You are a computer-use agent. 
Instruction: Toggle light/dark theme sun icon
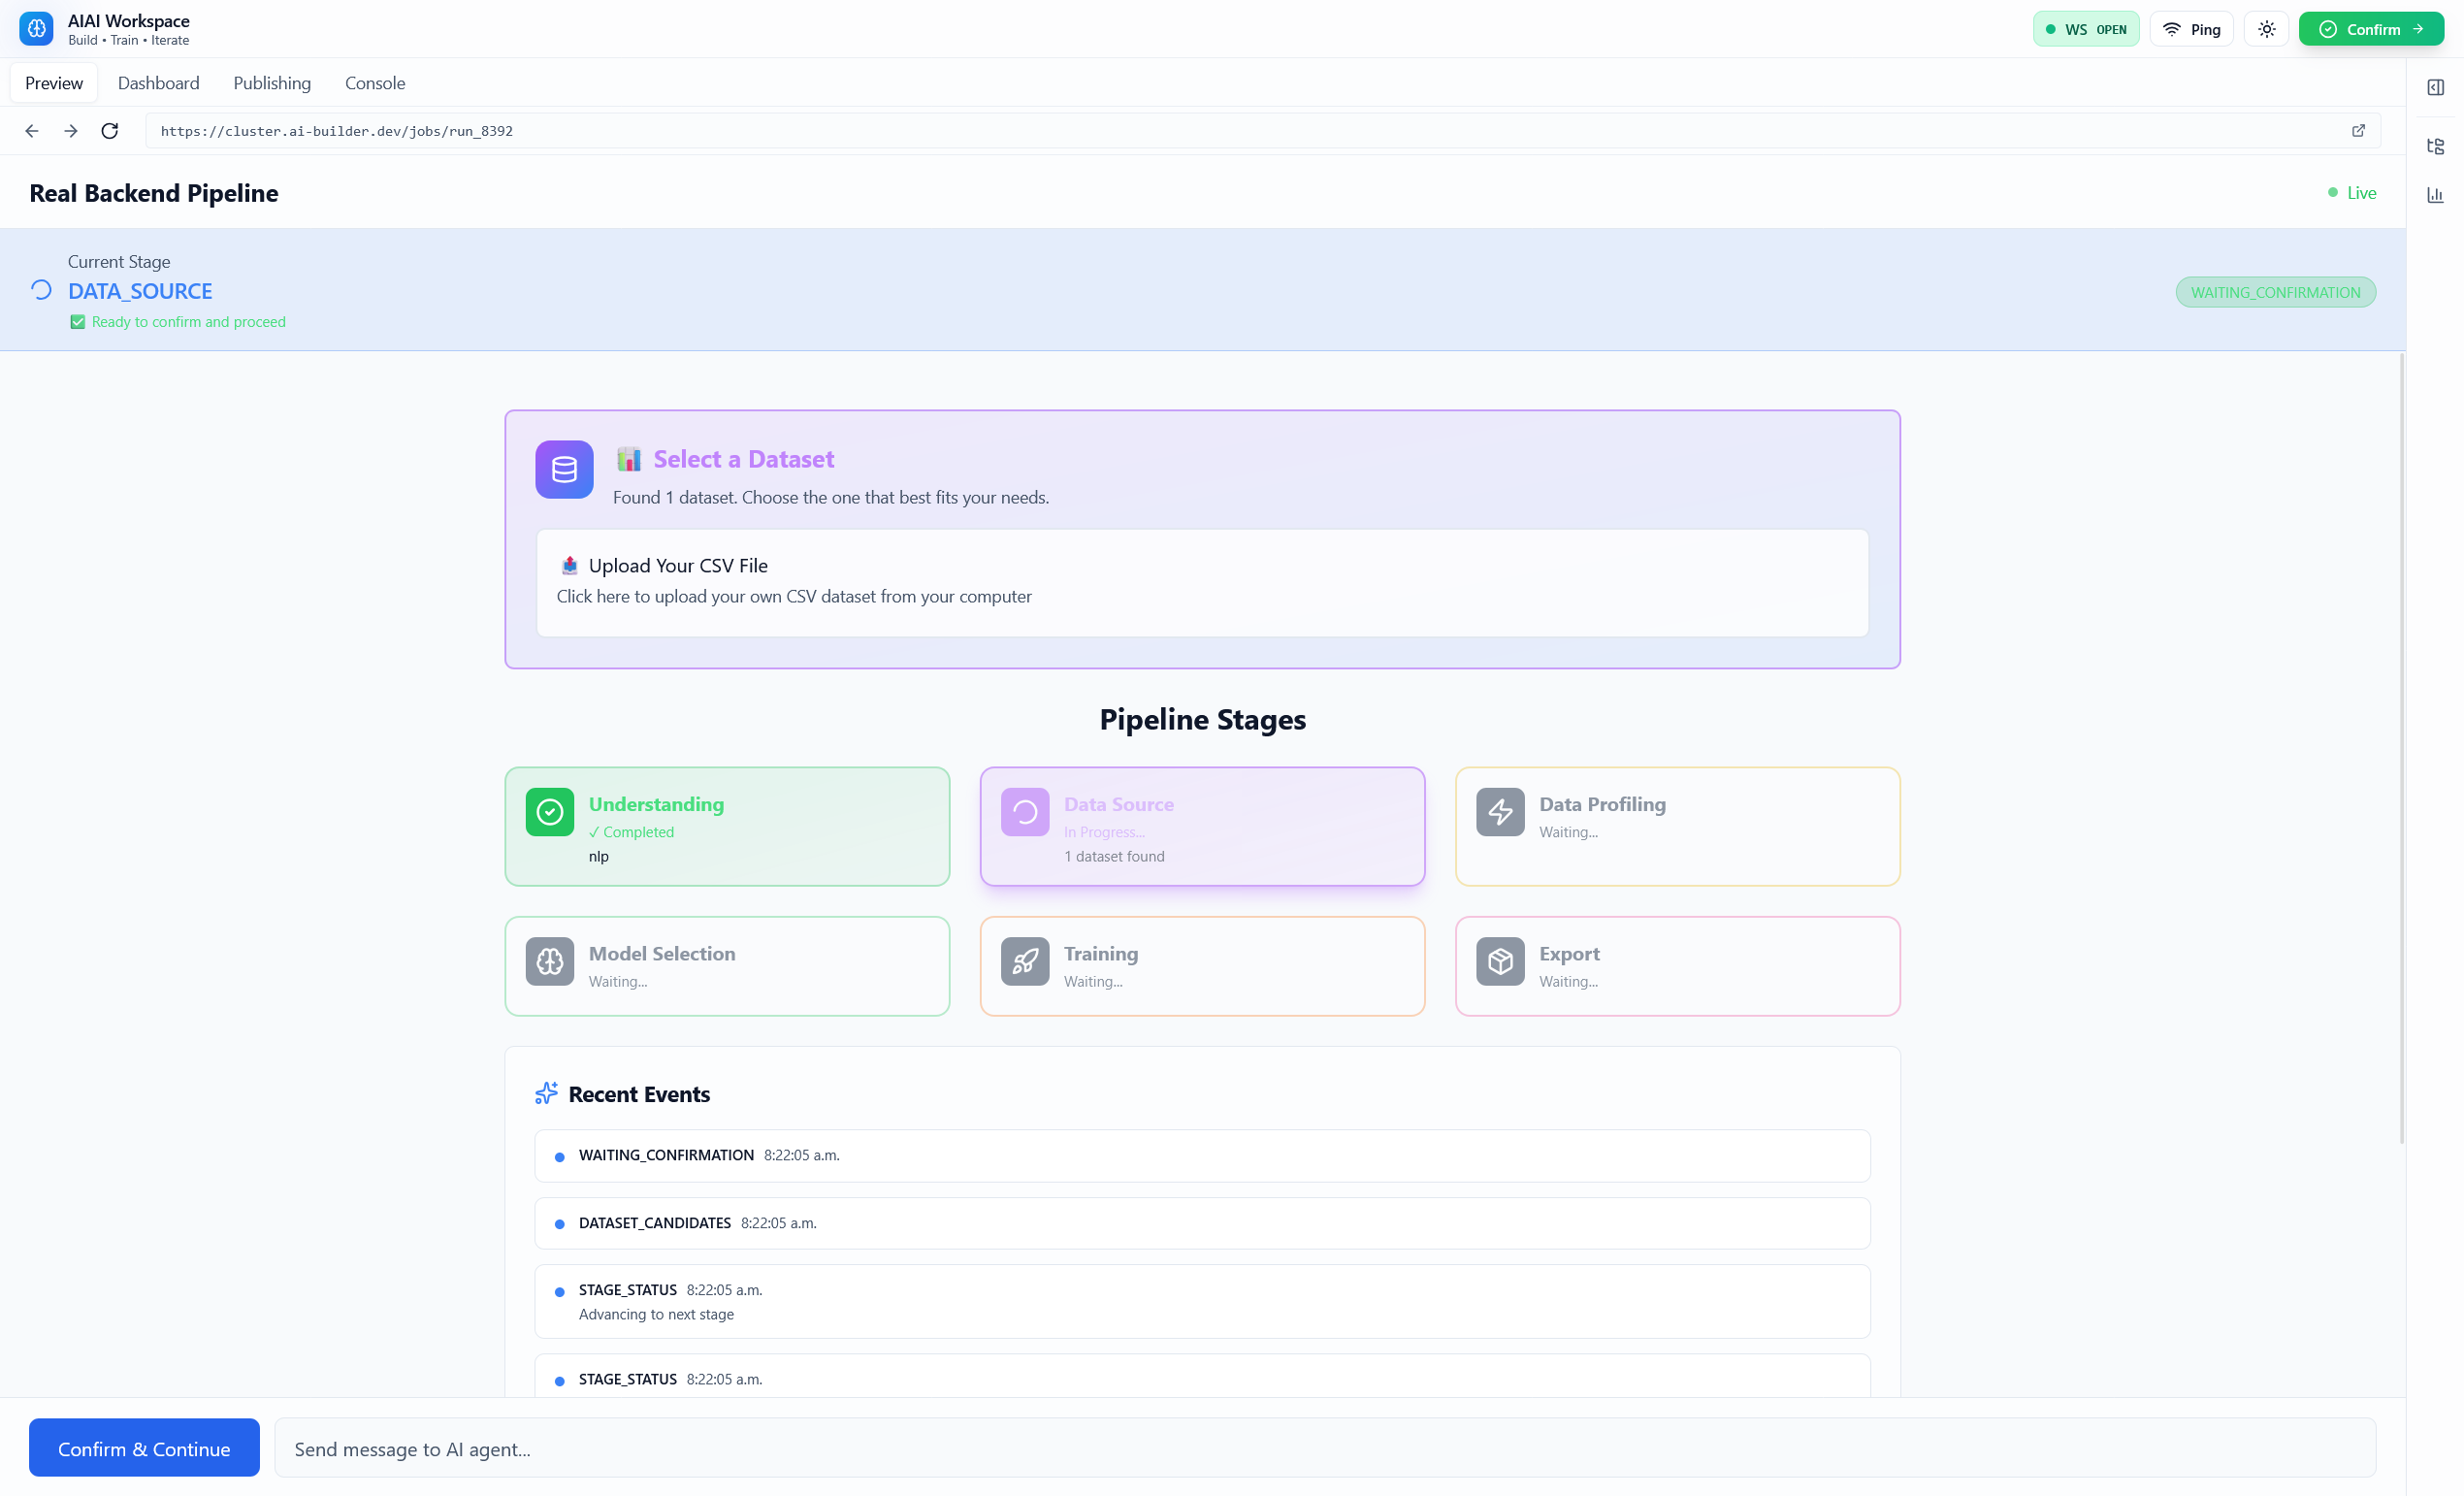coord(2266,29)
